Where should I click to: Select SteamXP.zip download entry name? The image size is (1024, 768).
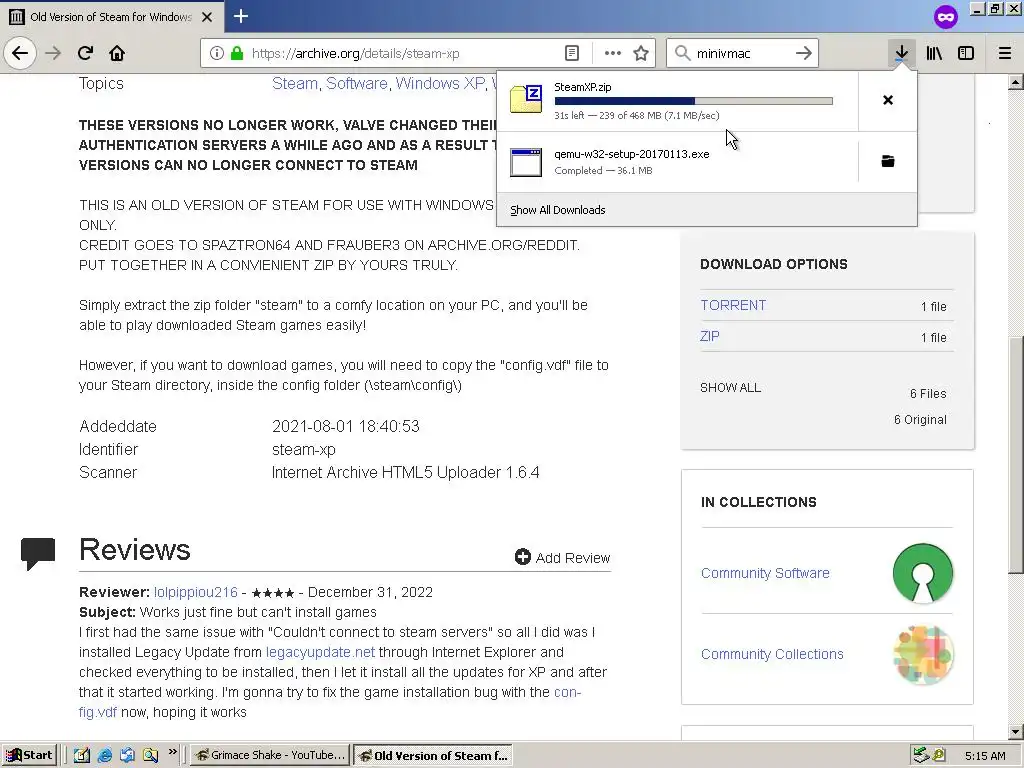(583, 87)
